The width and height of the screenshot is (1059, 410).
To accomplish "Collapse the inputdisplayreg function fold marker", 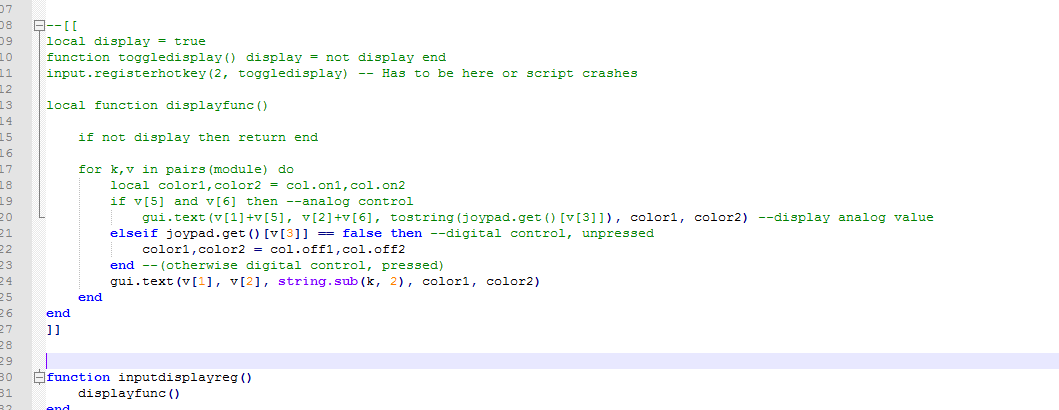I will point(39,378).
